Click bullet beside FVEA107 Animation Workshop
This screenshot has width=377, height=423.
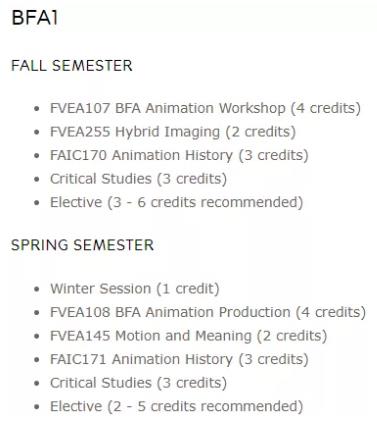pos(37,109)
